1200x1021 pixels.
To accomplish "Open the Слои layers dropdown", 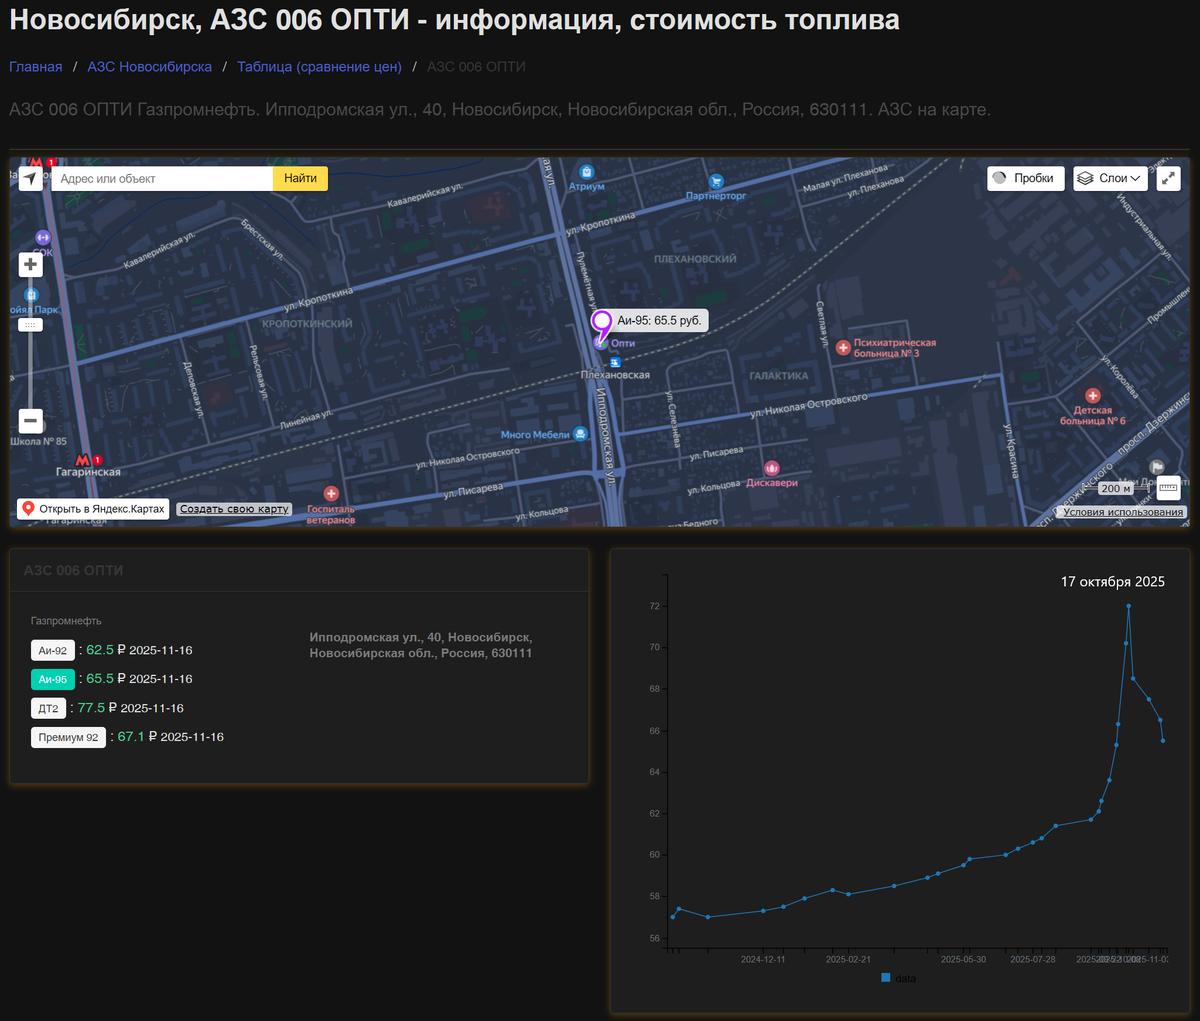I will (1110, 178).
